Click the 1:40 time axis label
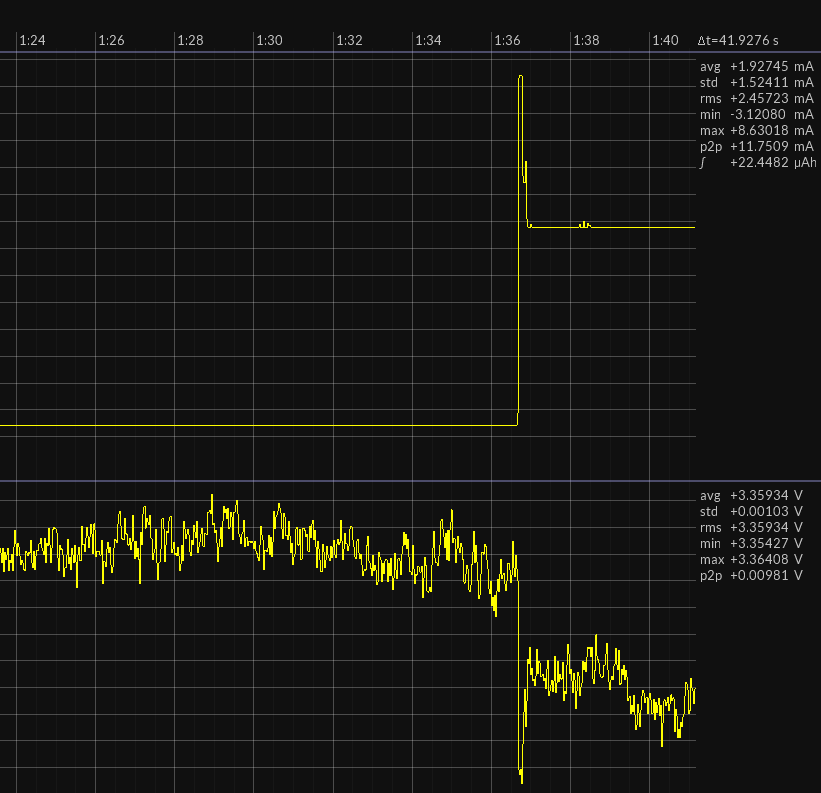Viewport: 821px width, 793px height. [665, 40]
